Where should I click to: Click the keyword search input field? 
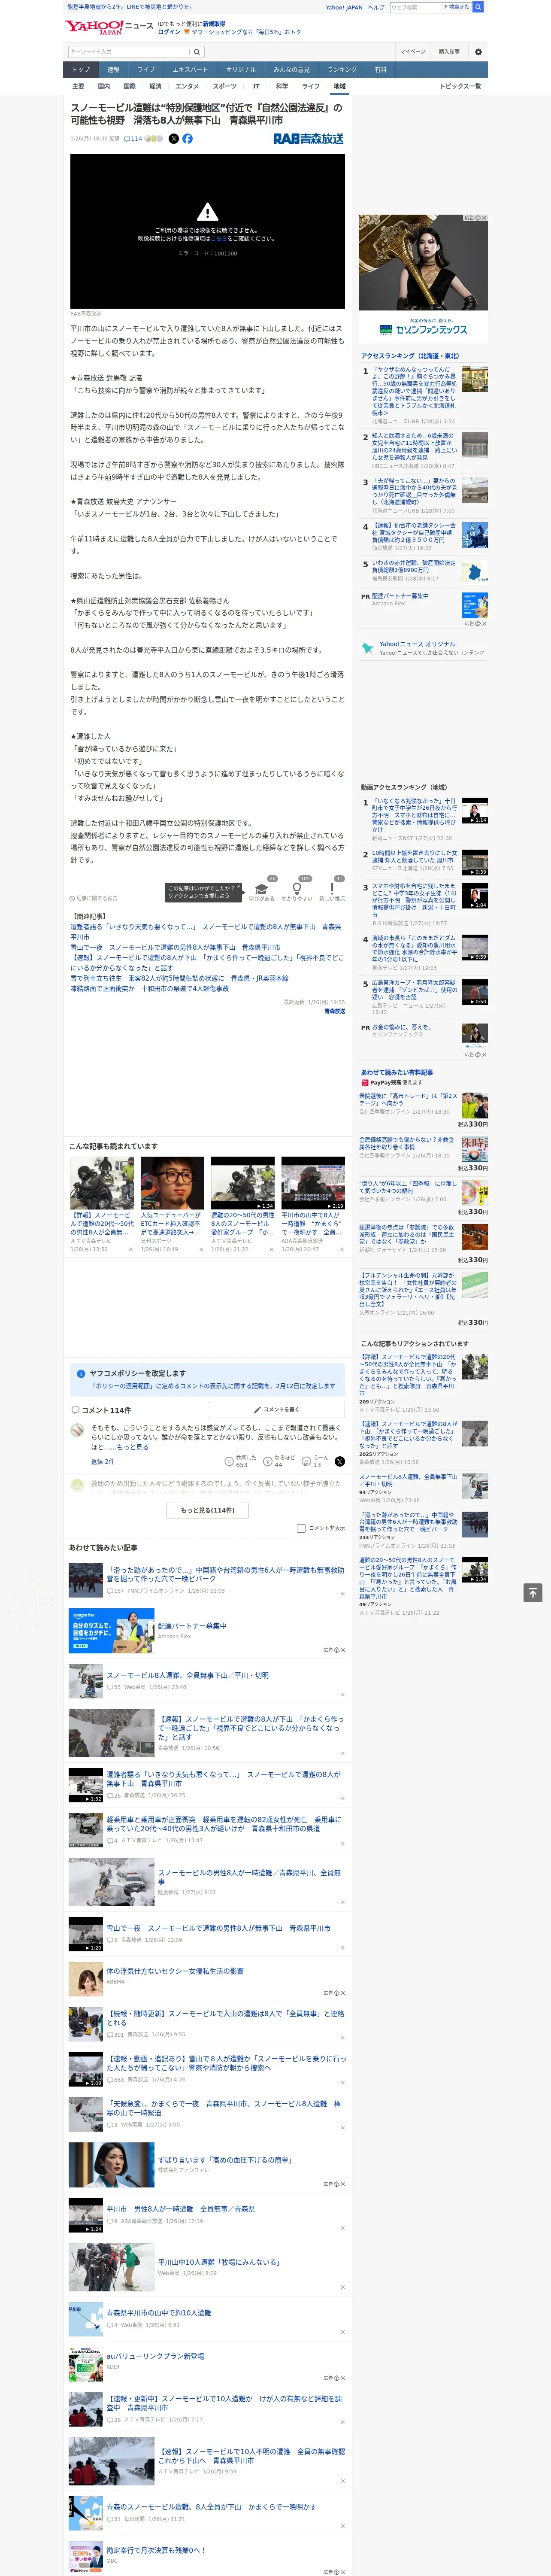coord(129,51)
